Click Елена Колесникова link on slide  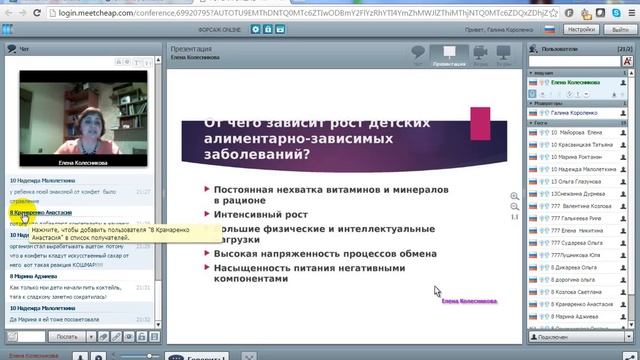[x=469, y=301]
